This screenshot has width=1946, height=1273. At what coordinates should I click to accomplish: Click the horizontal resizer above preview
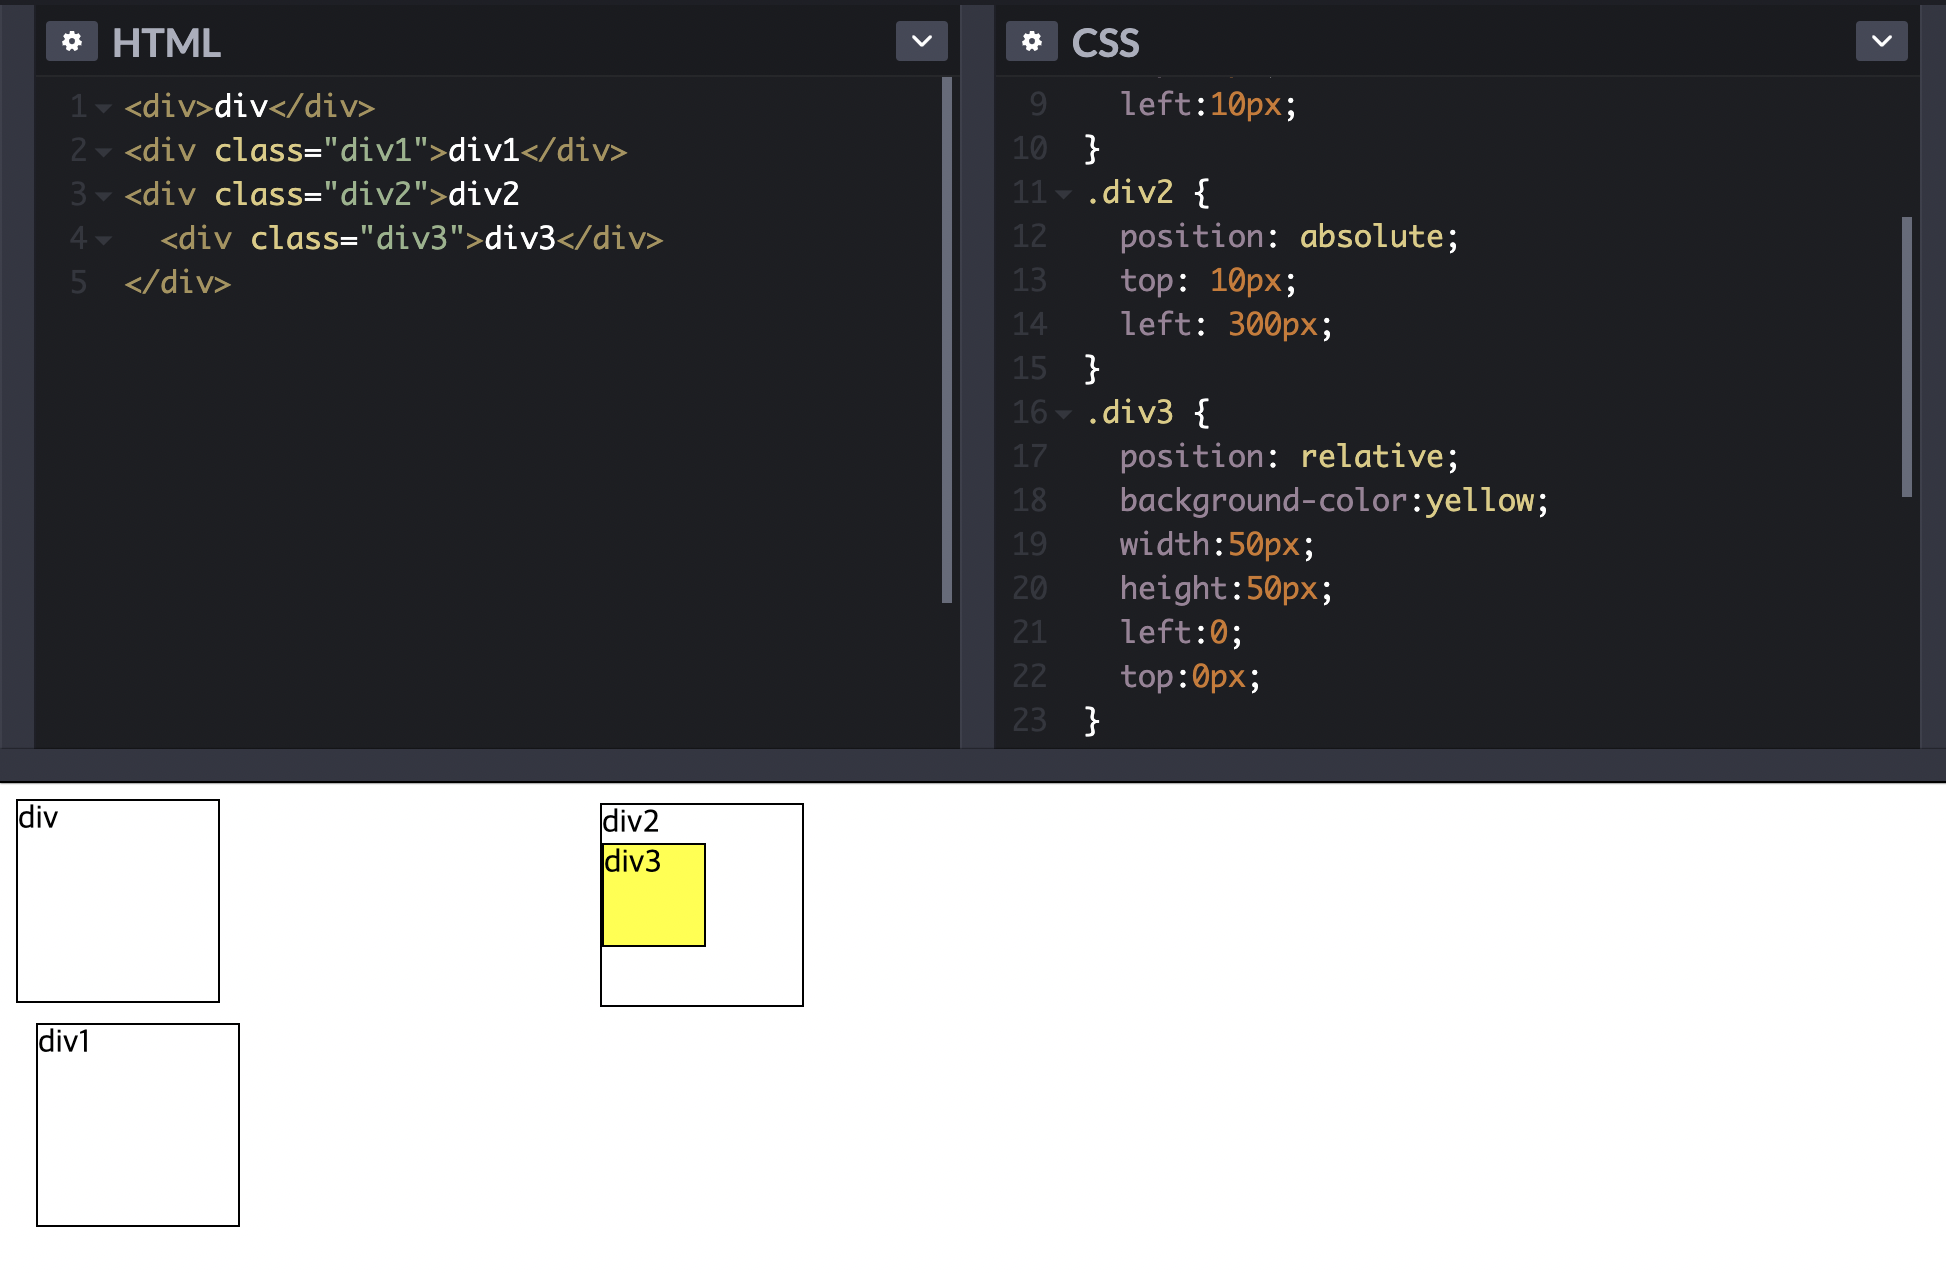tap(973, 765)
